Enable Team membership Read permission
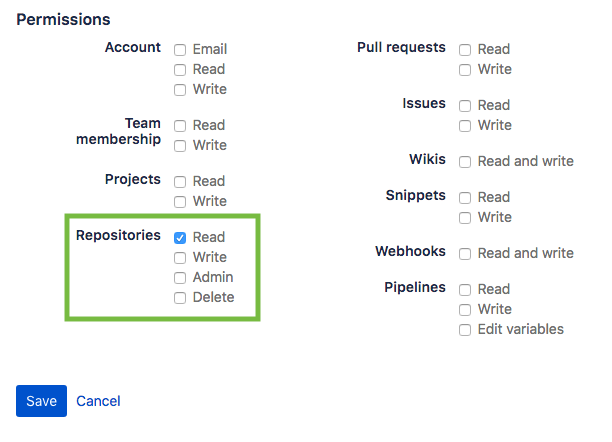Screen dimensions: 612x442 (180, 126)
